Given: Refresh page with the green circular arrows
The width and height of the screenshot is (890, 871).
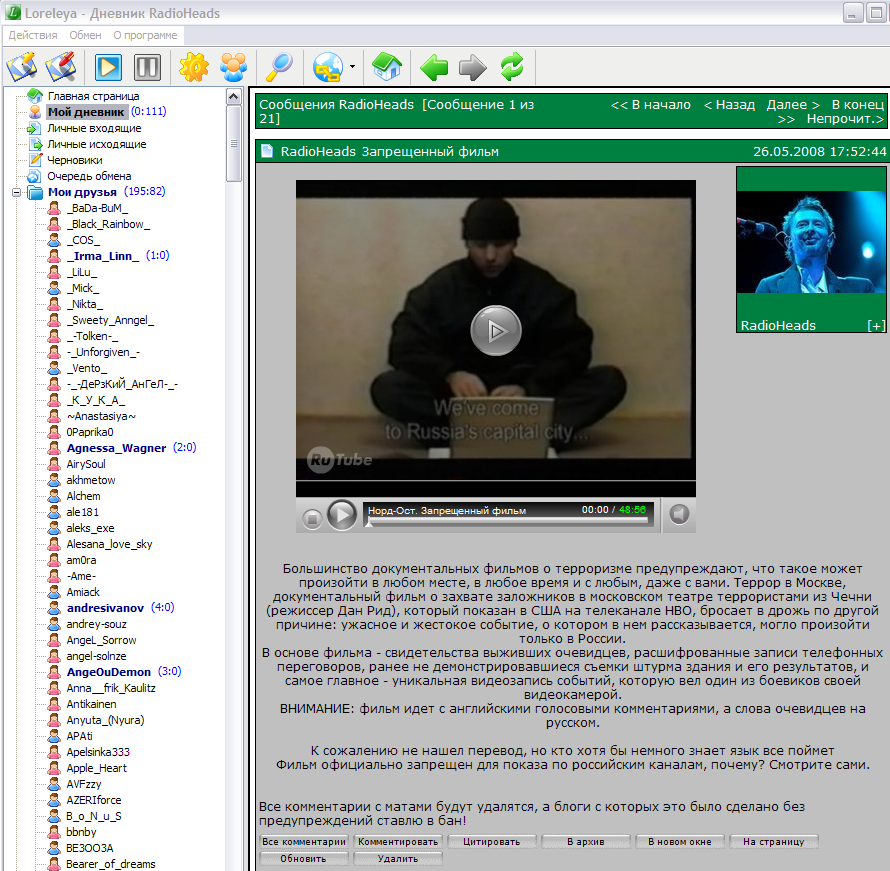Looking at the screenshot, I should coord(511,67).
